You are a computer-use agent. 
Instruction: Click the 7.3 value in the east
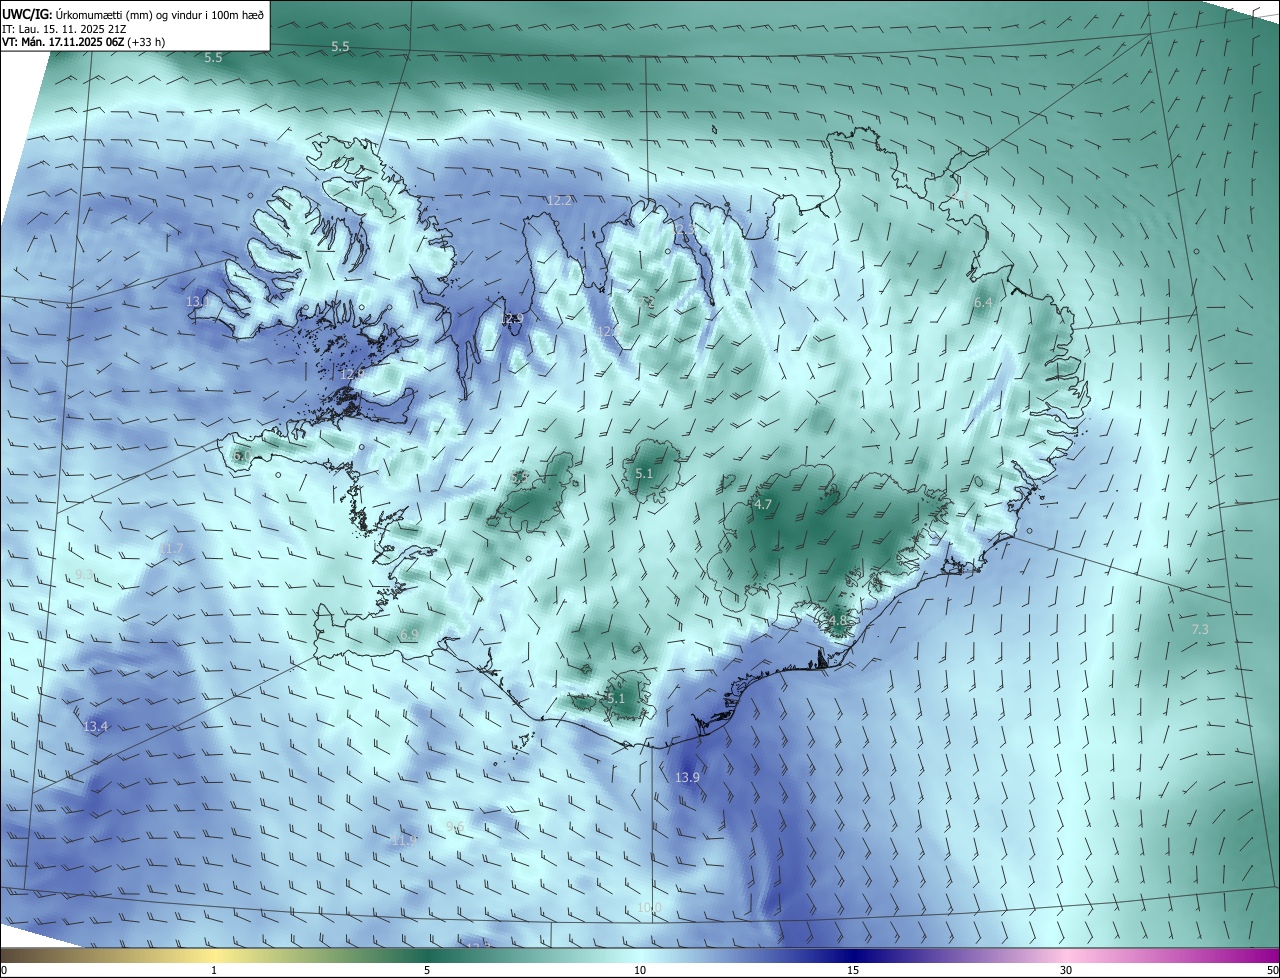pyautogui.click(x=1200, y=629)
